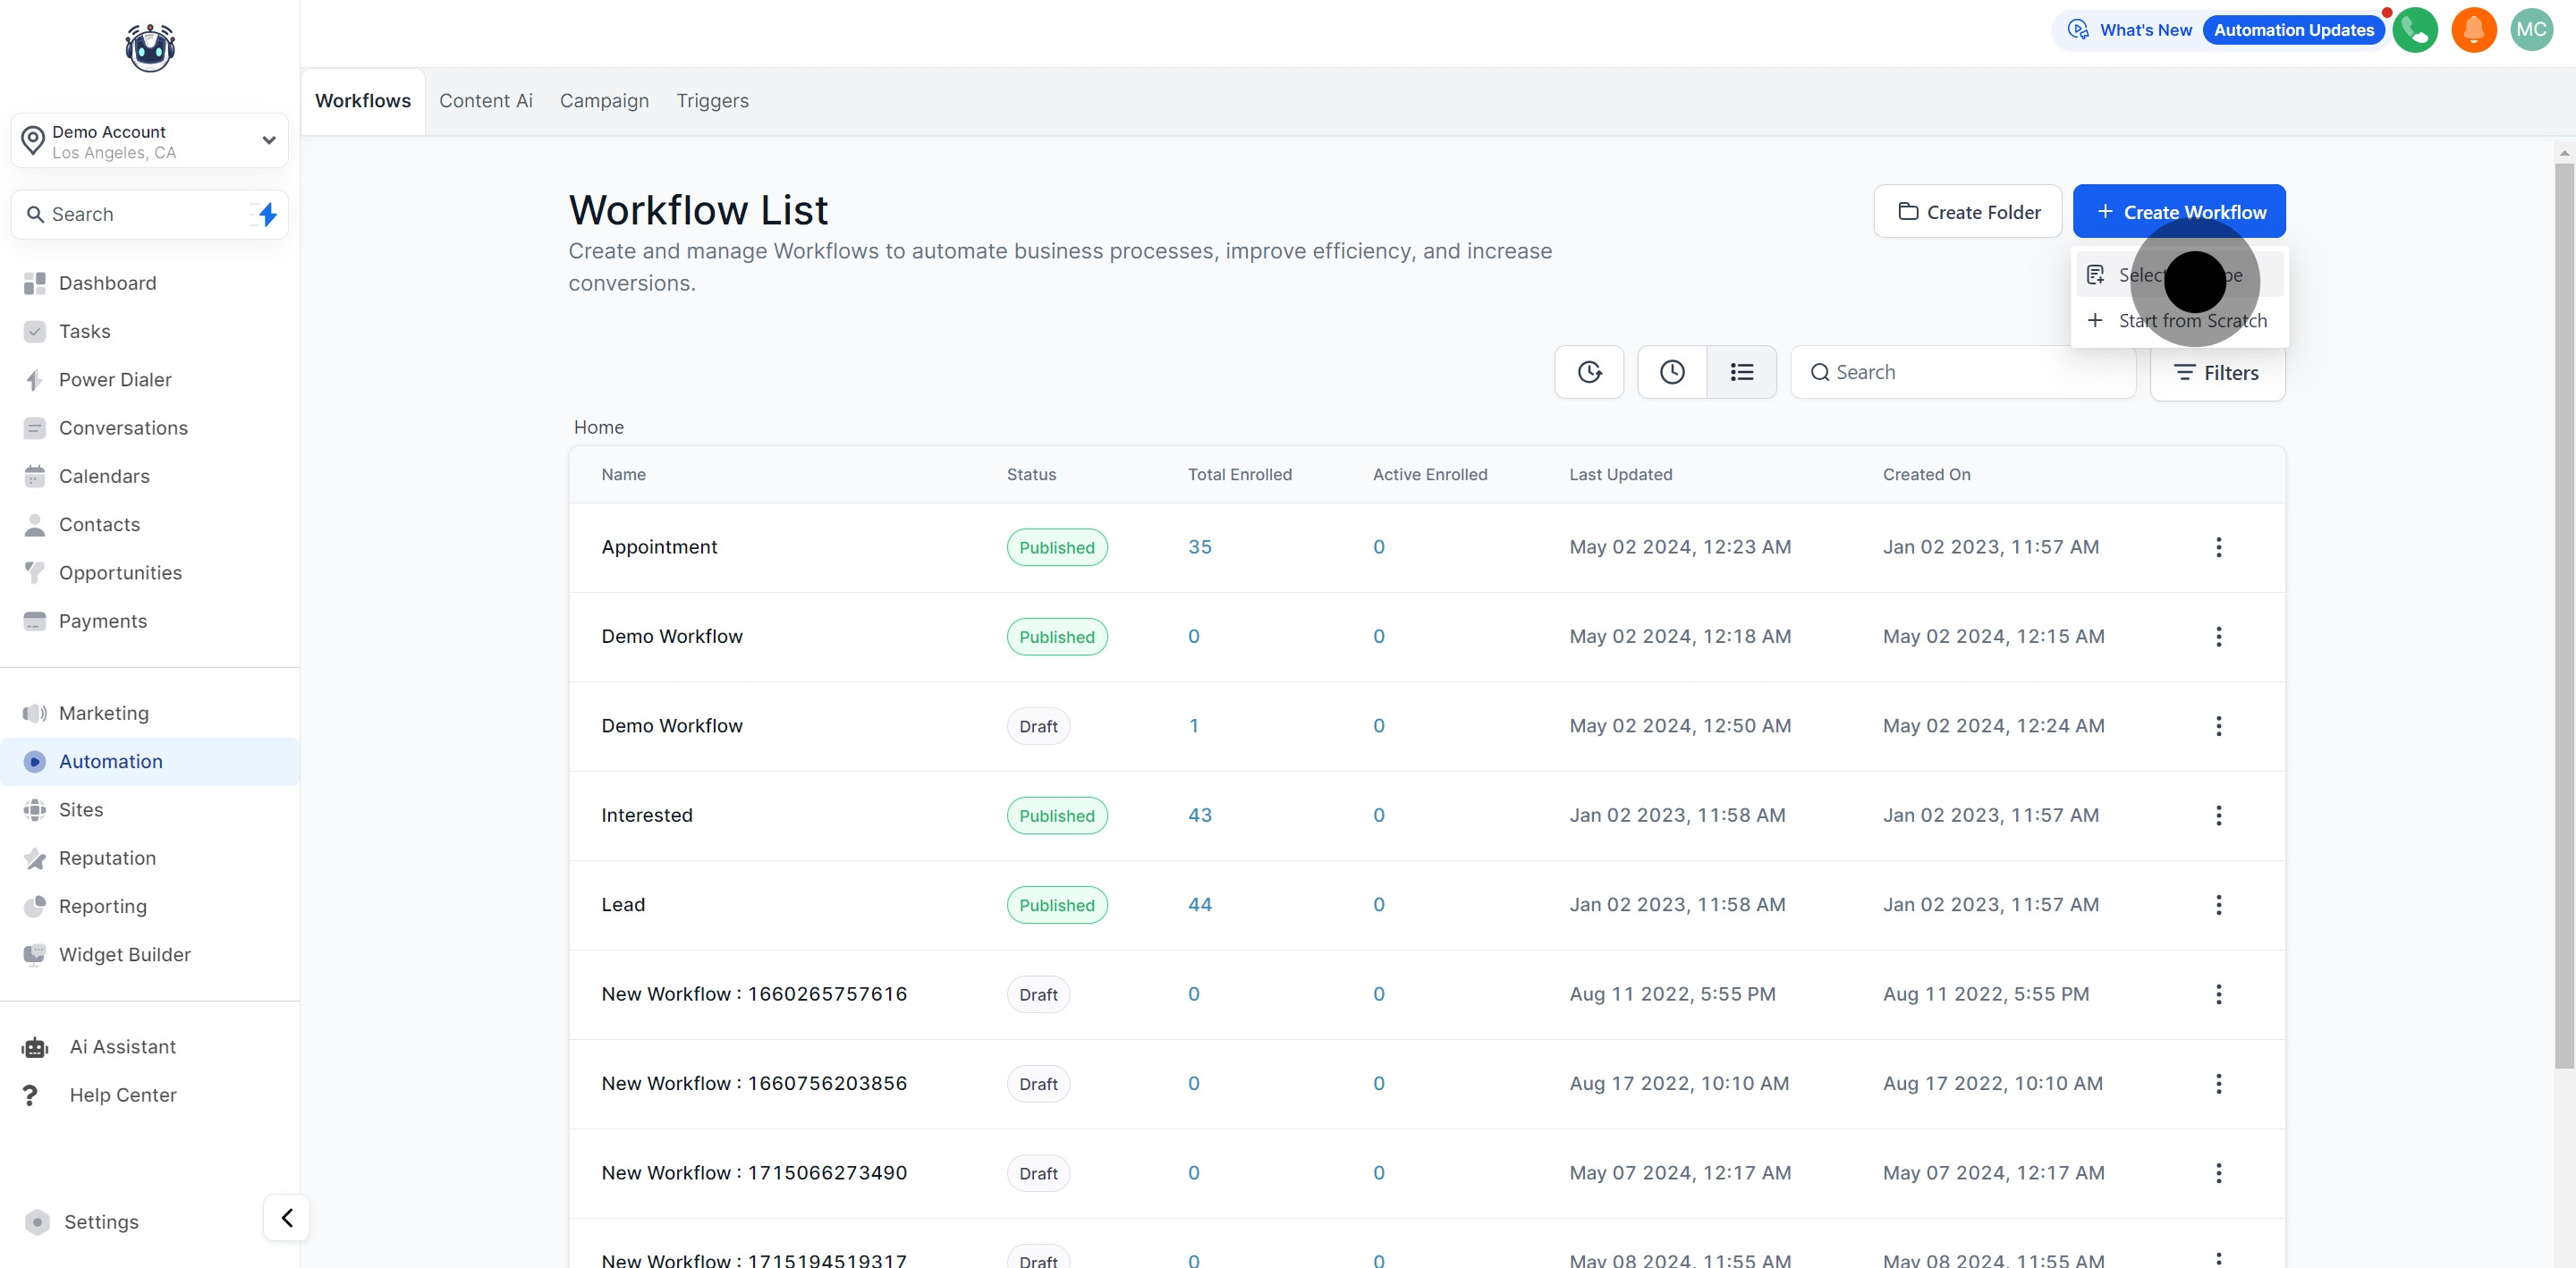This screenshot has height=1268, width=2576.
Task: Switch to clock history view icon
Action: tap(1672, 372)
